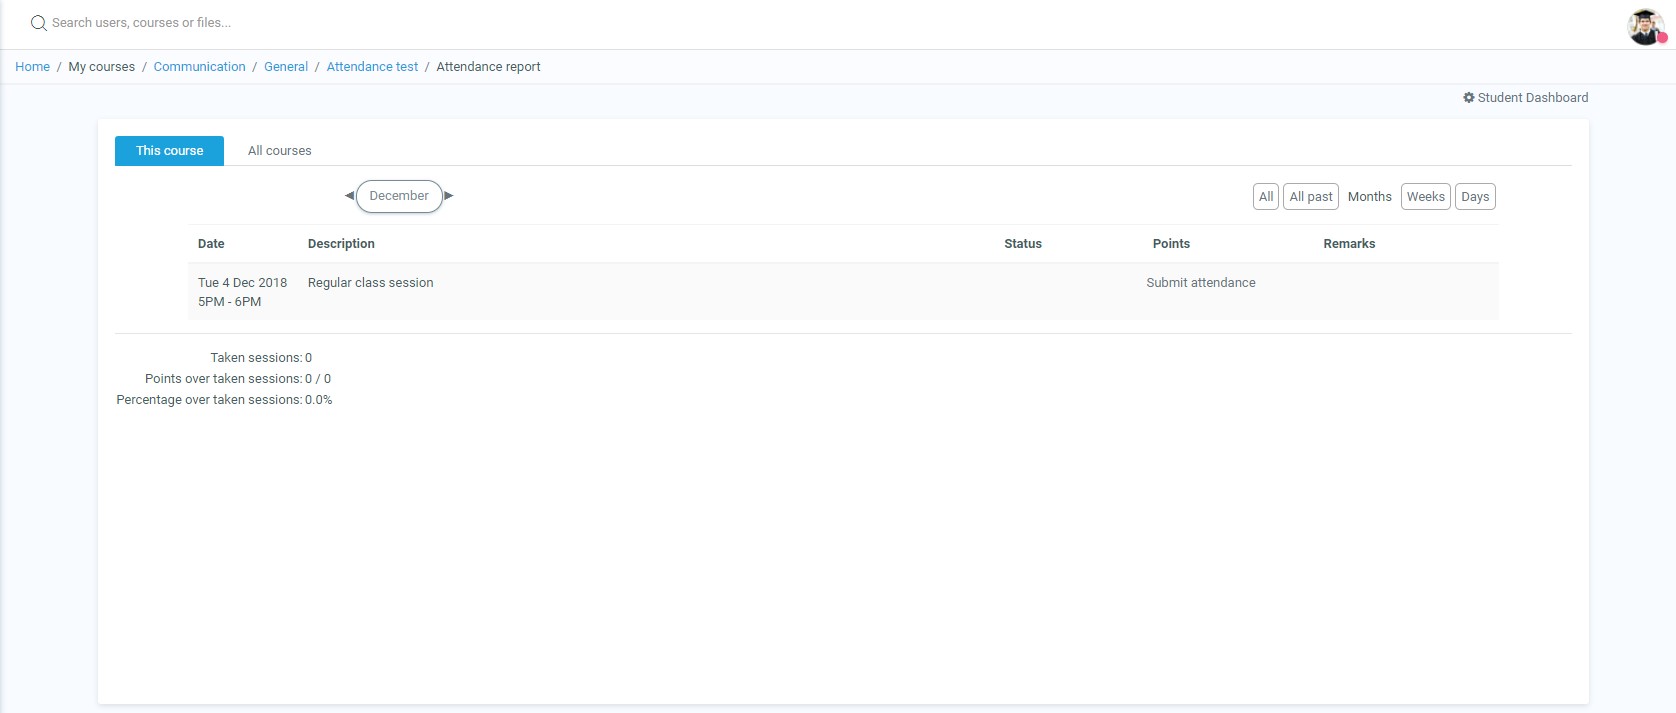Select the Months view filter

(x=1369, y=197)
